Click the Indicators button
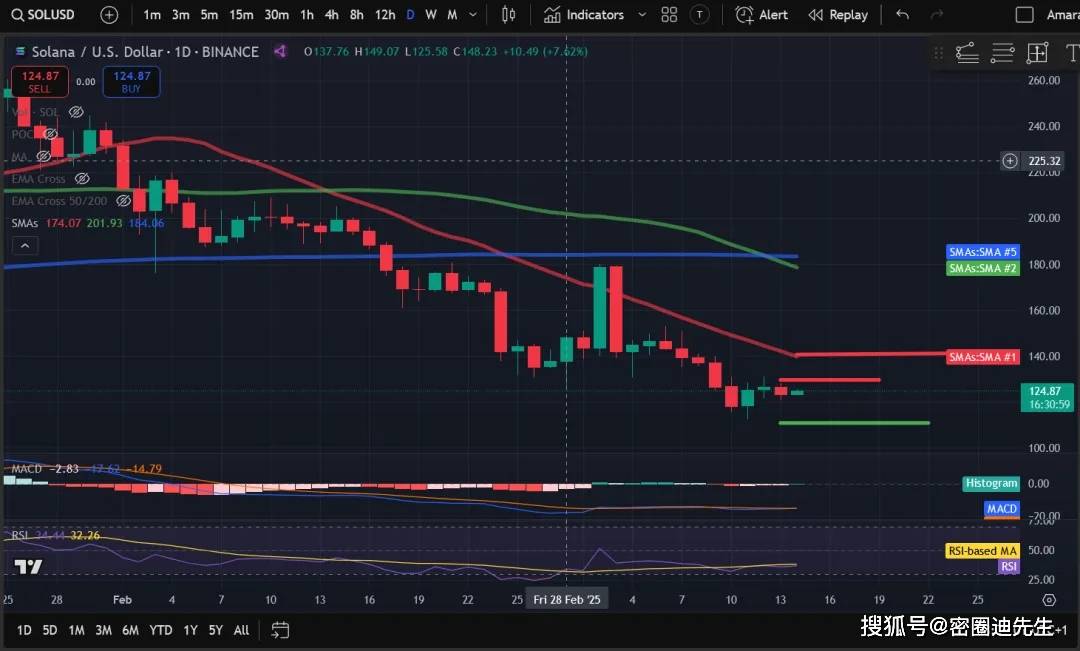The width and height of the screenshot is (1080, 651). pyautogui.click(x=584, y=15)
